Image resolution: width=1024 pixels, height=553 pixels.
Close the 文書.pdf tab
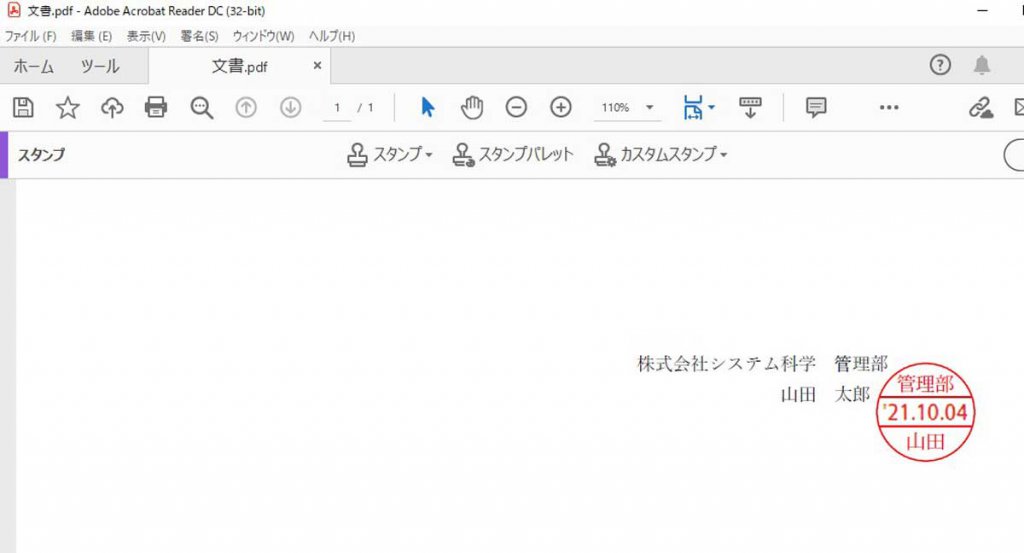[x=317, y=65]
